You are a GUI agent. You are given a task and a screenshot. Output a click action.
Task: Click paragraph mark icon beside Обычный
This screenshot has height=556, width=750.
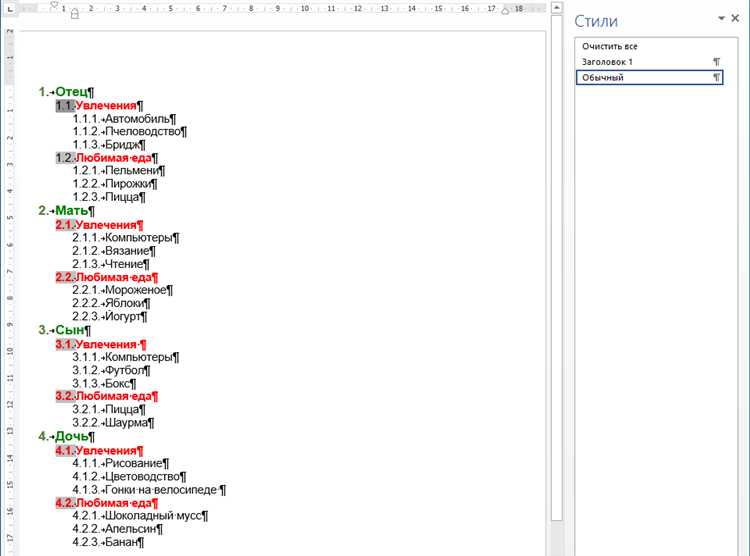point(716,78)
